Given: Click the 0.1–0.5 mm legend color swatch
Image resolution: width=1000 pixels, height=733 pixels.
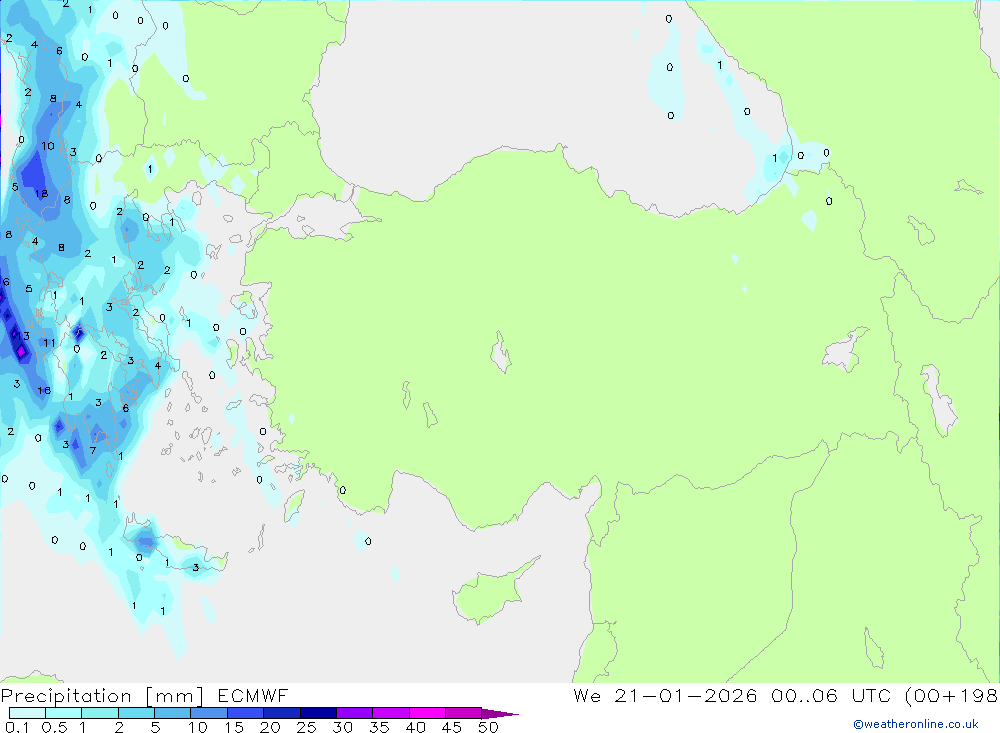Looking at the screenshot, I should (x=27, y=713).
